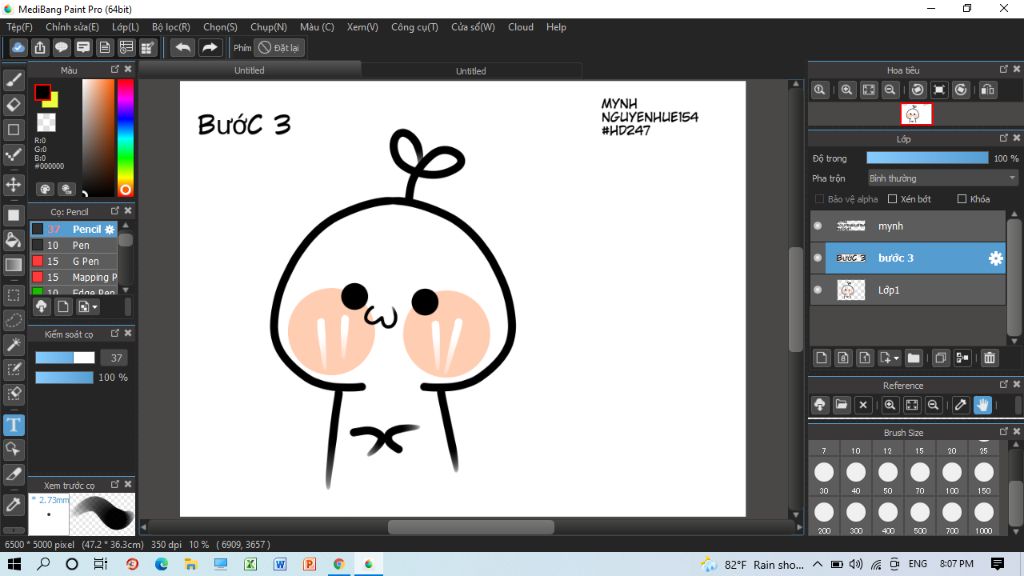The image size is (1024, 576).
Task: Select the Eraser tool
Action: tap(14, 104)
